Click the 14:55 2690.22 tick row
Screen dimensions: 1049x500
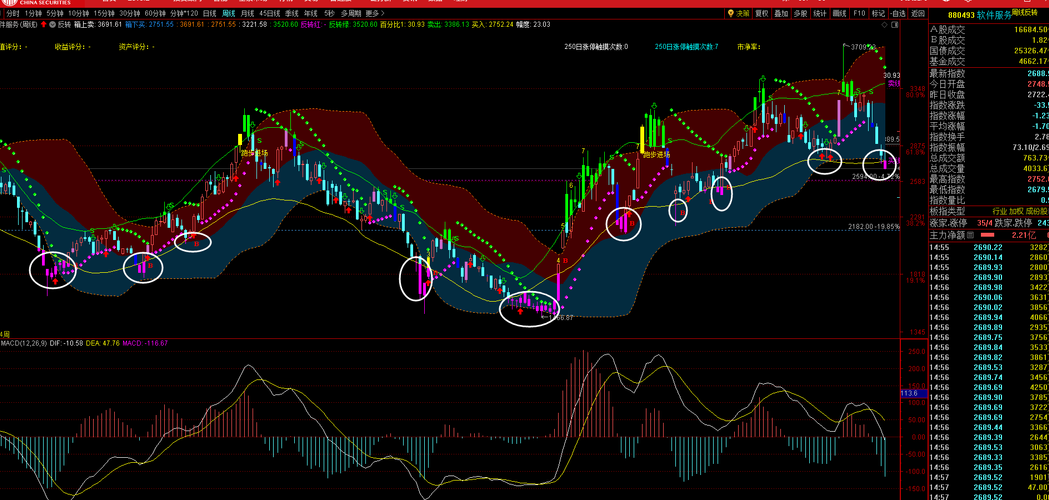[x=989, y=247]
